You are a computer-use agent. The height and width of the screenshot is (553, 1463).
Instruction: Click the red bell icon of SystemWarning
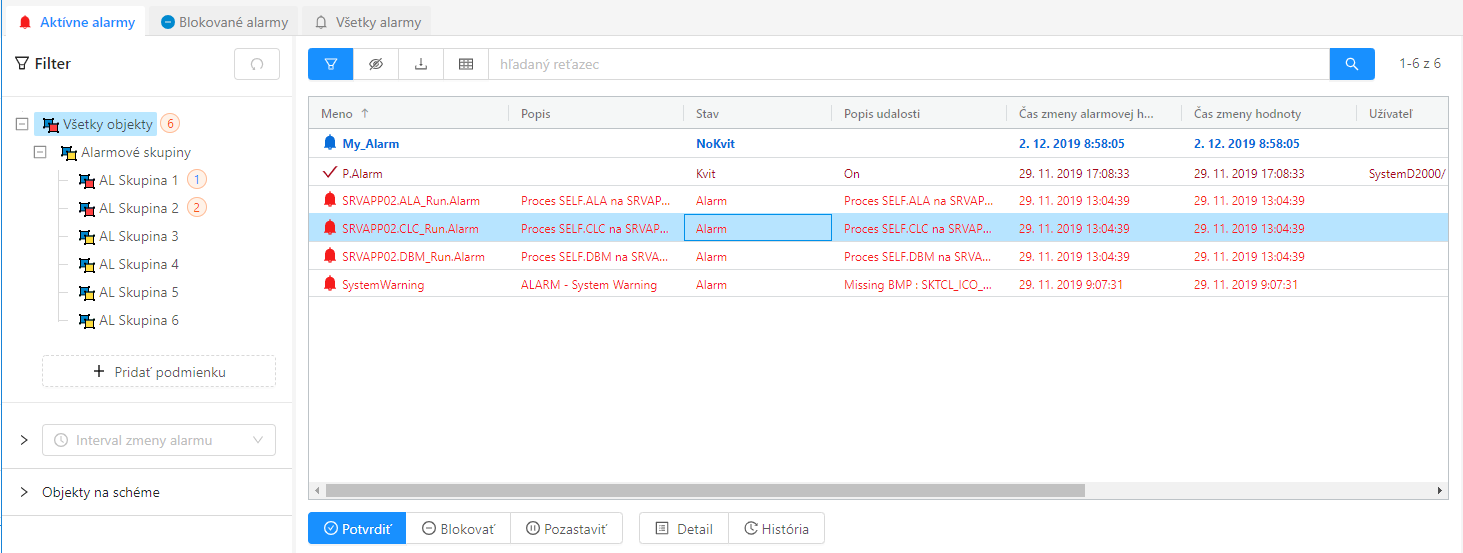click(x=330, y=284)
